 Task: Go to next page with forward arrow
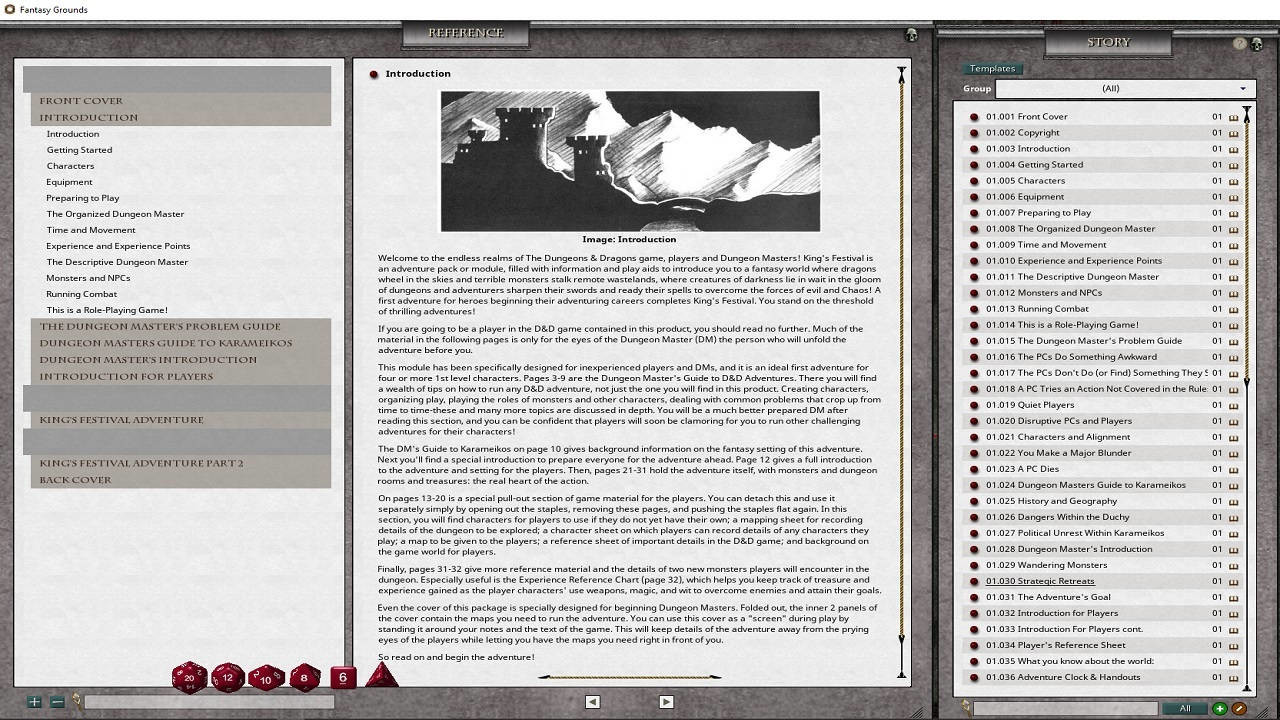coord(664,701)
